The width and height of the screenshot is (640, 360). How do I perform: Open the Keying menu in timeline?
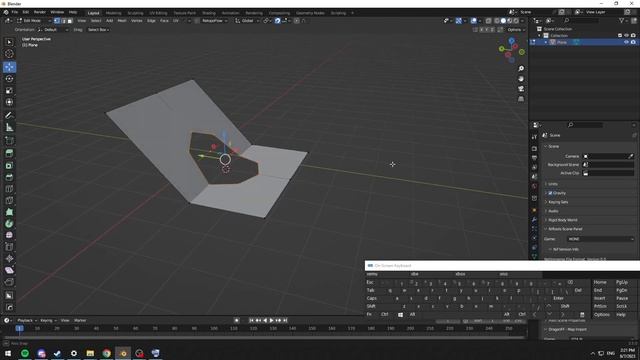pyautogui.click(x=48, y=320)
